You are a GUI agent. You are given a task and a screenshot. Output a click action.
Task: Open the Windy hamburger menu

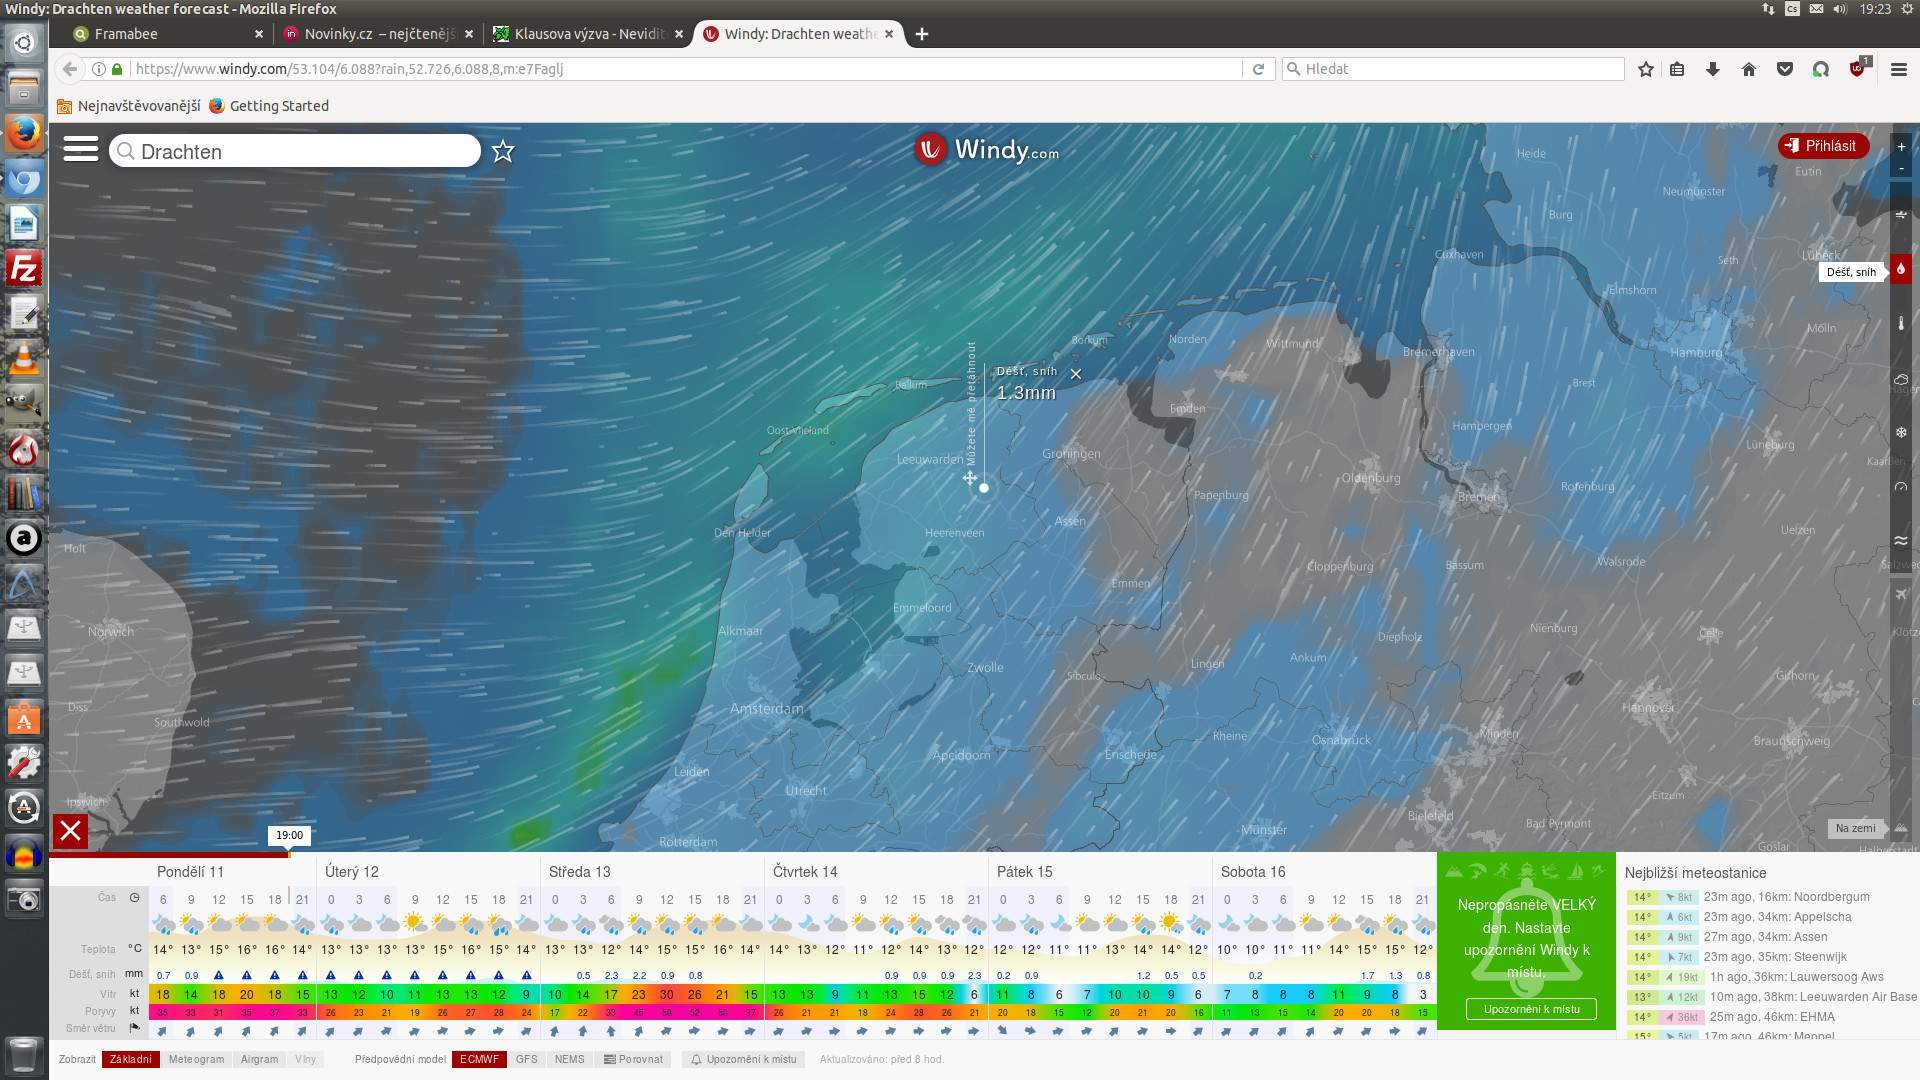coord(80,150)
